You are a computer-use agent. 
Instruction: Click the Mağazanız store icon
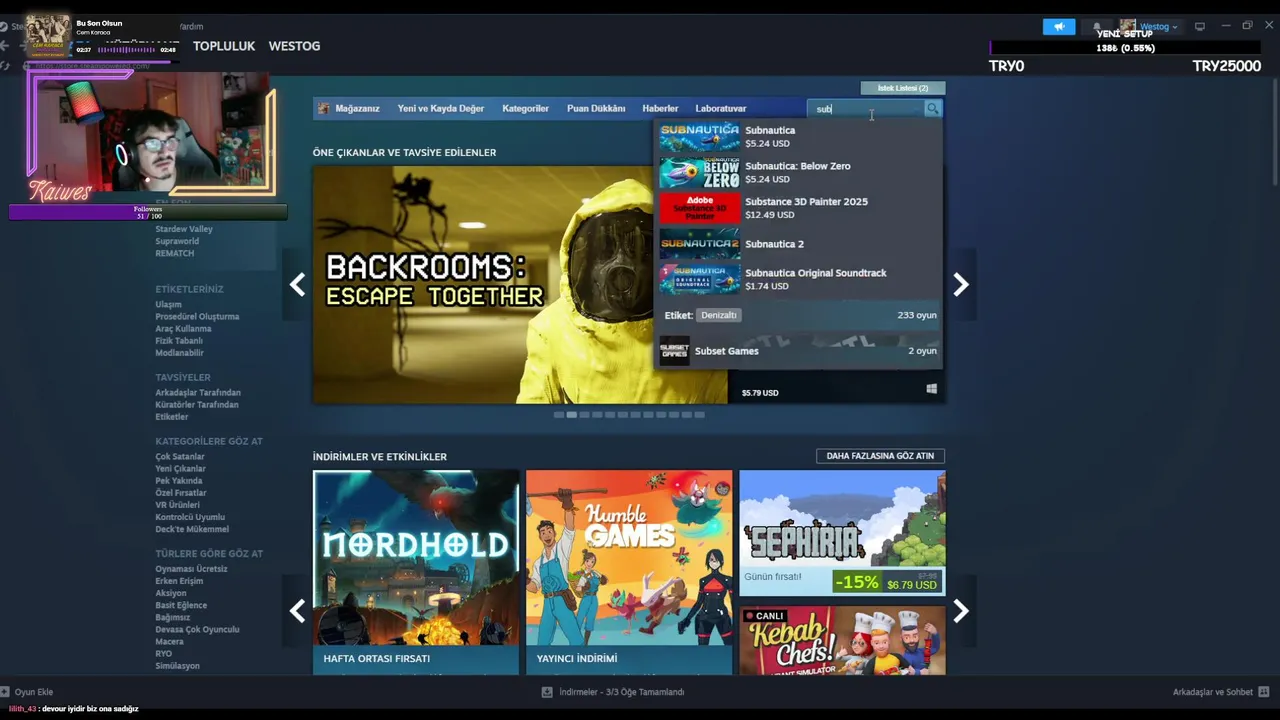pos(323,108)
